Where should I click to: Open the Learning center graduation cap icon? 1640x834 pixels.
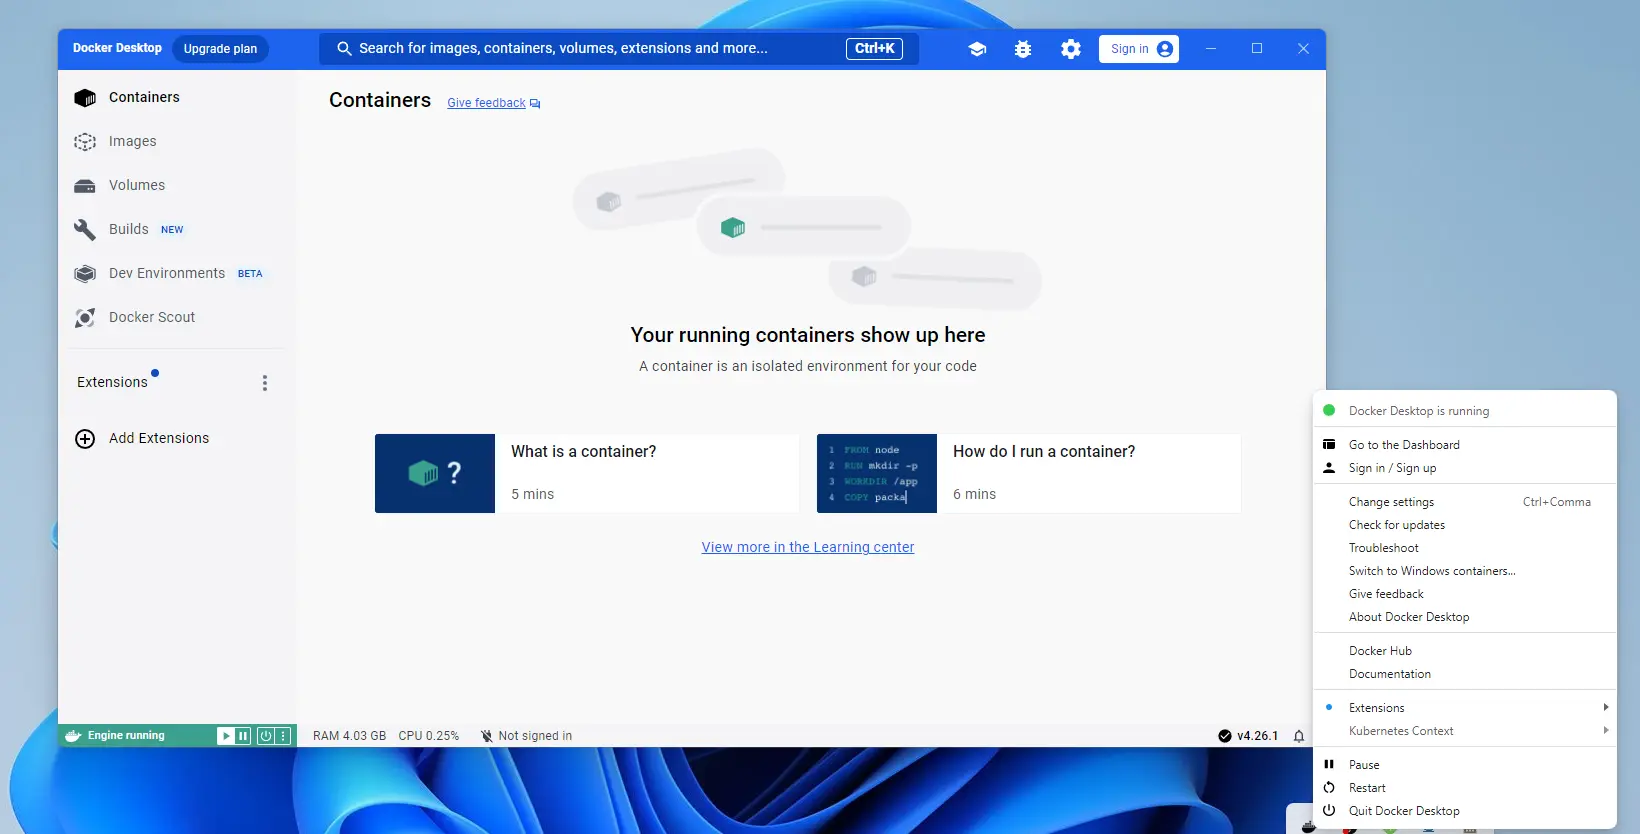(x=977, y=49)
